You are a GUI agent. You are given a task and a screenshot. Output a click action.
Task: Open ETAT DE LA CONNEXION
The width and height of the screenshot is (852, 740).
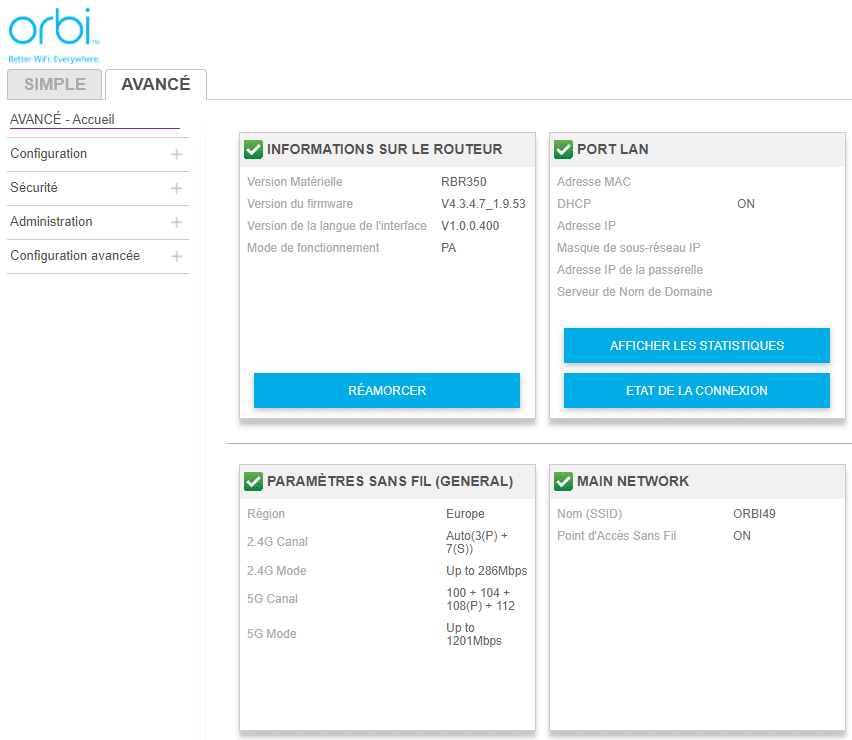click(697, 391)
